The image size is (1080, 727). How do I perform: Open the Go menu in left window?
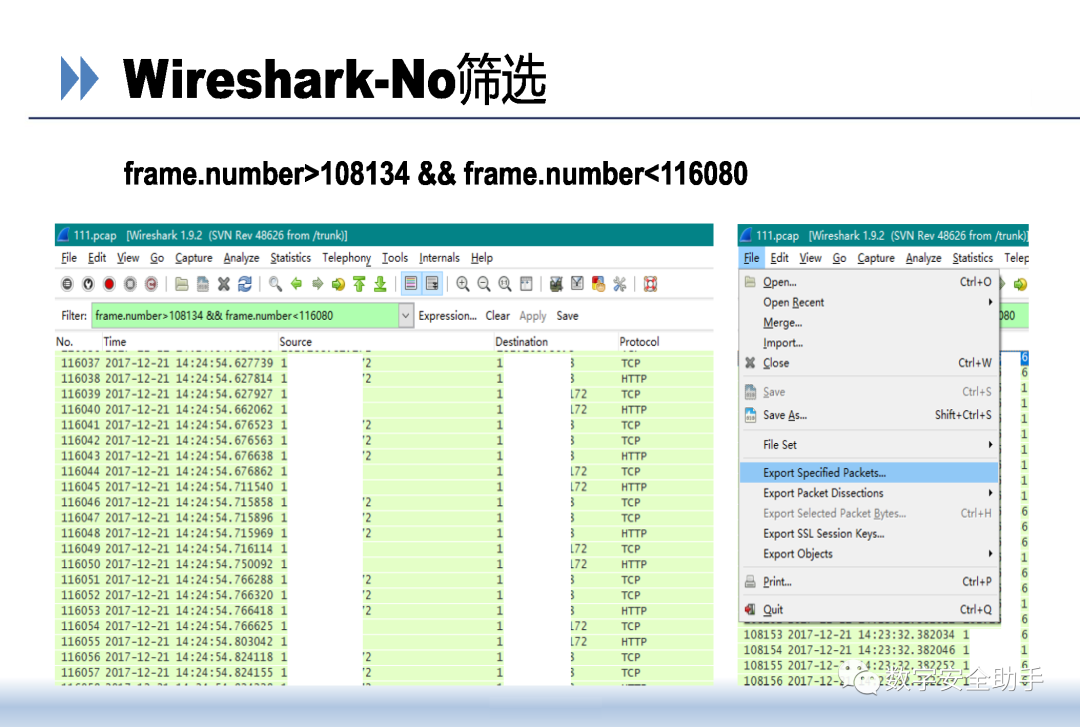tap(157, 258)
